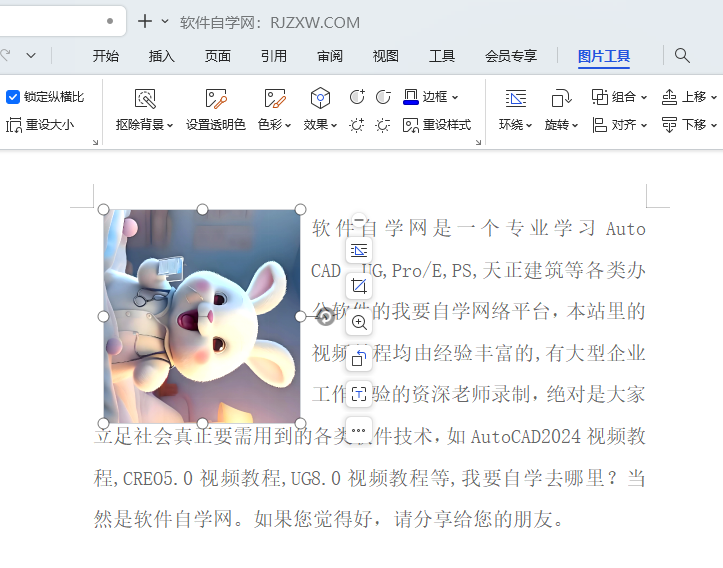Click the image rotation handle
The image size is (723, 568).
(x=326, y=317)
